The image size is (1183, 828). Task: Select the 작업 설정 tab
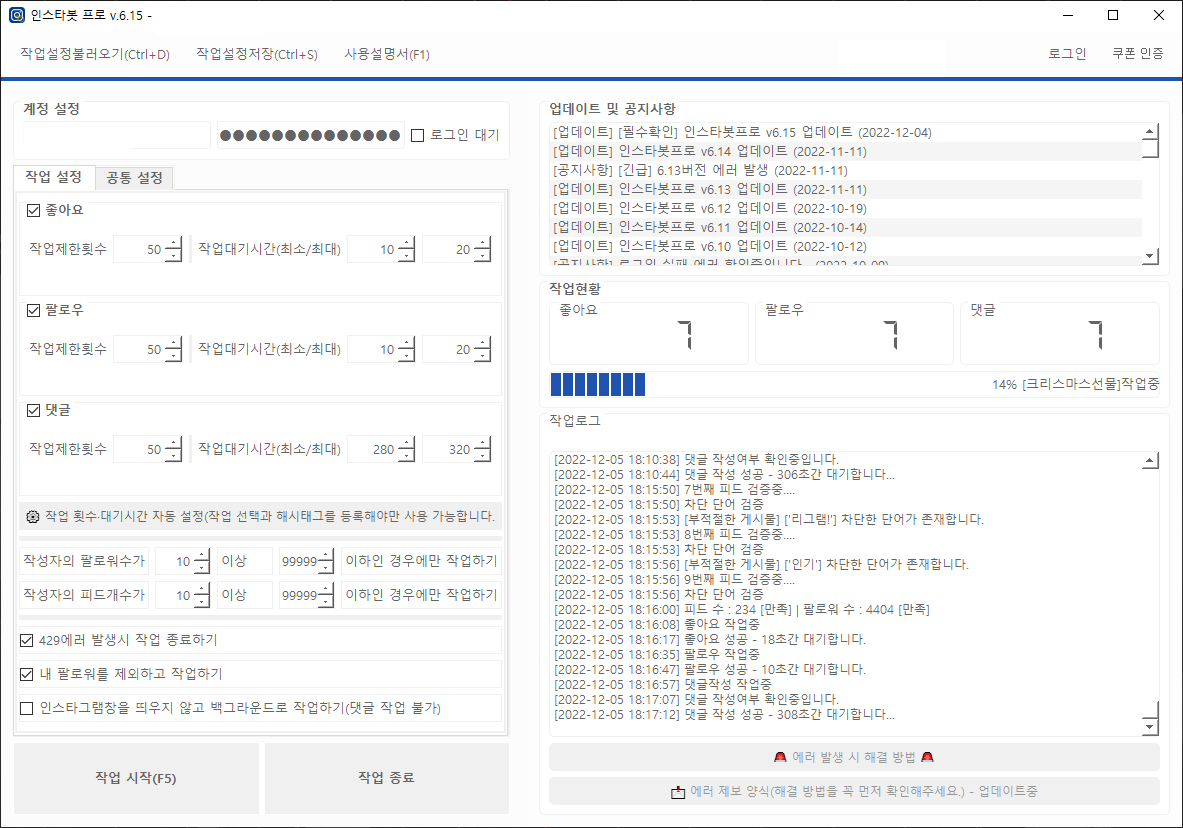(x=54, y=177)
